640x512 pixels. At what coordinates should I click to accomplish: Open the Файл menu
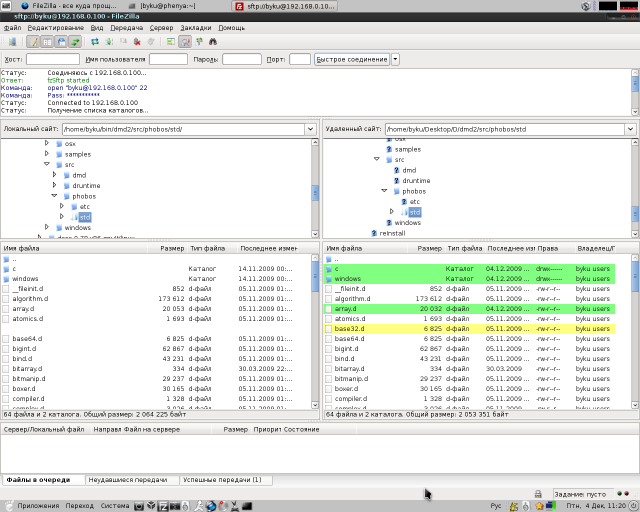click(x=12, y=28)
